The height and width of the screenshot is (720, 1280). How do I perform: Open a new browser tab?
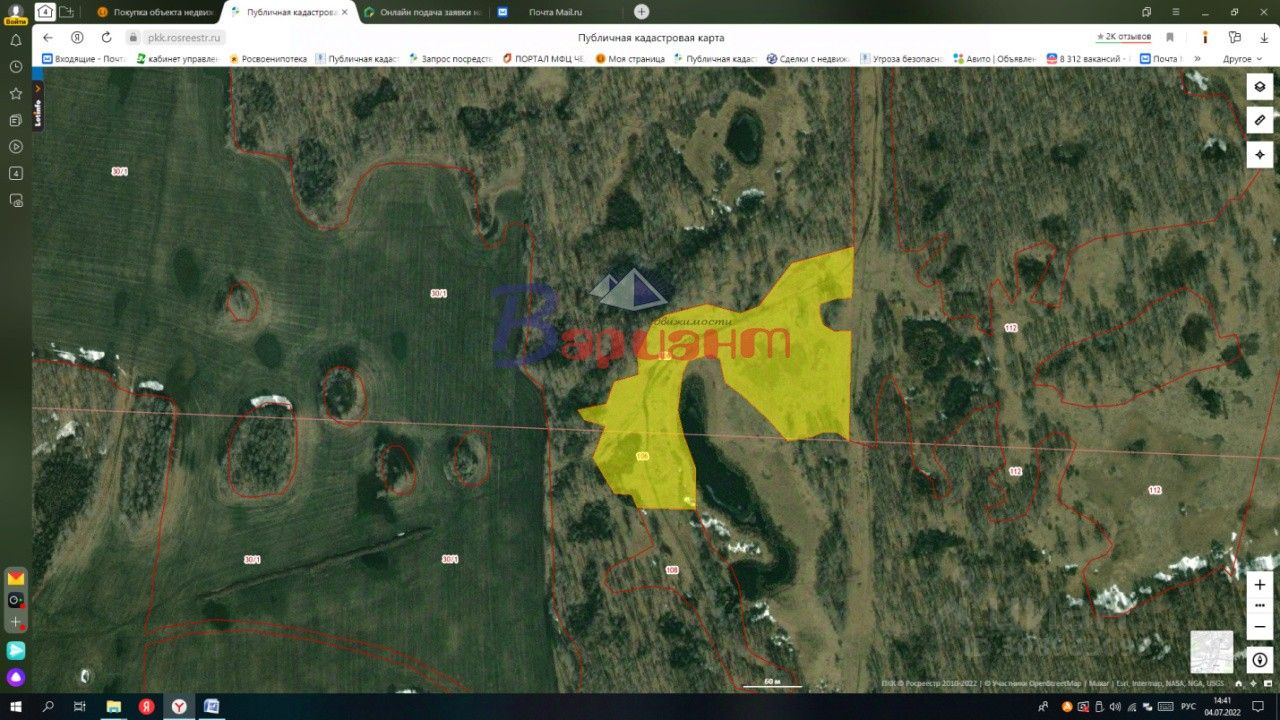coord(641,12)
